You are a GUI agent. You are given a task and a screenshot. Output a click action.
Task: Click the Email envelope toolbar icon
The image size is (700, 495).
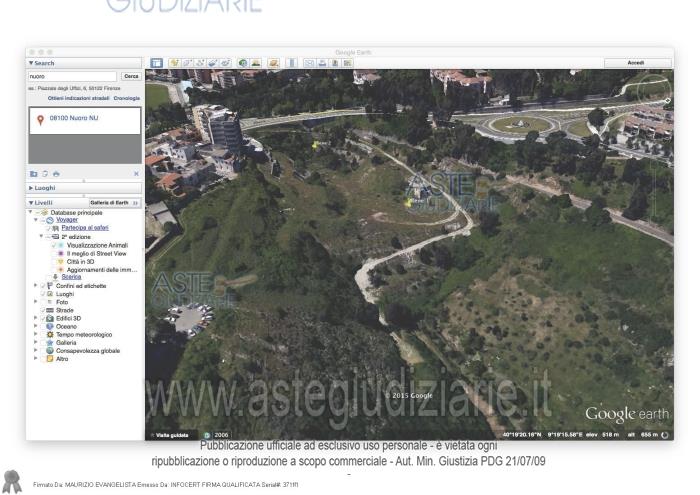309,63
